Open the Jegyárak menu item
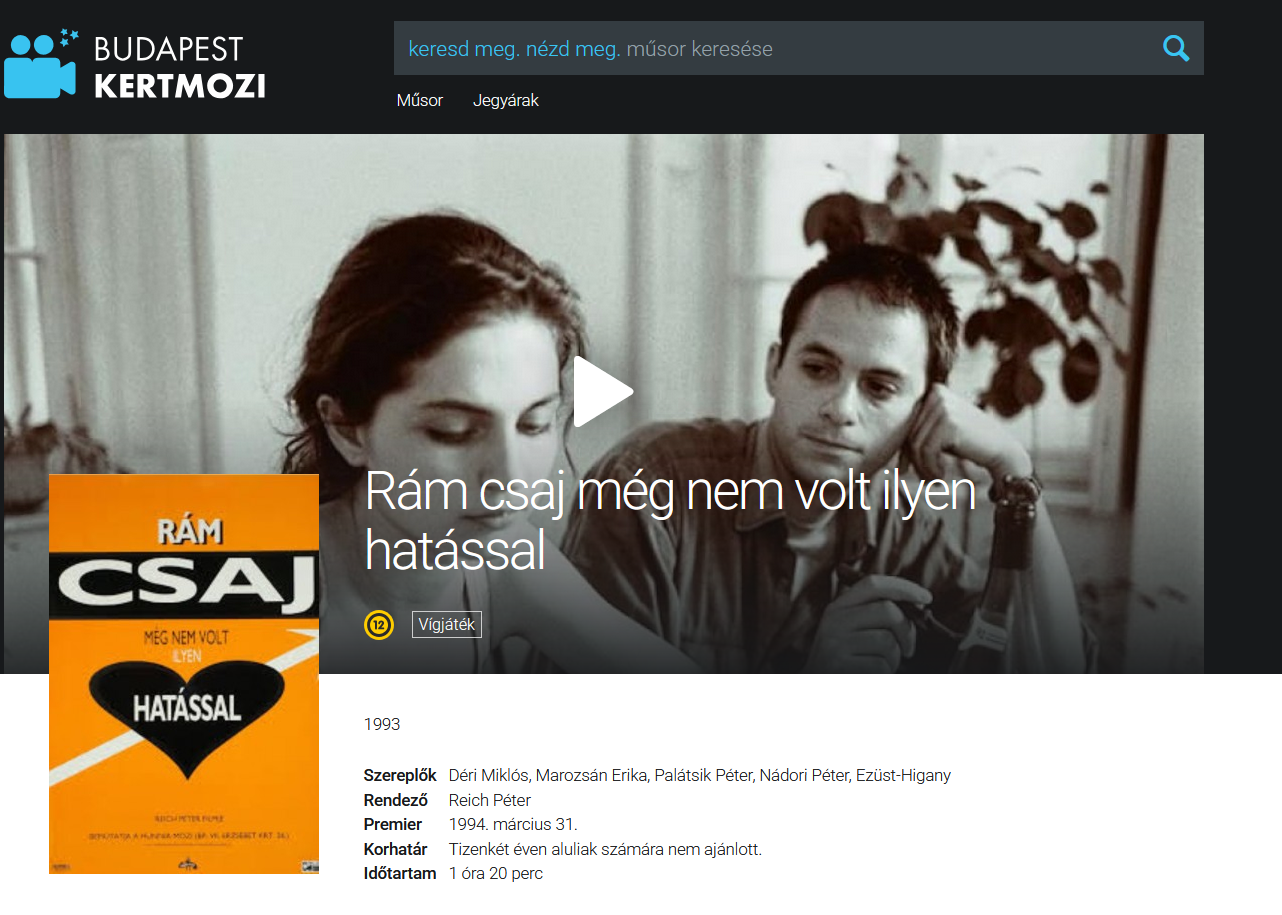This screenshot has height=915, width=1282. (506, 100)
